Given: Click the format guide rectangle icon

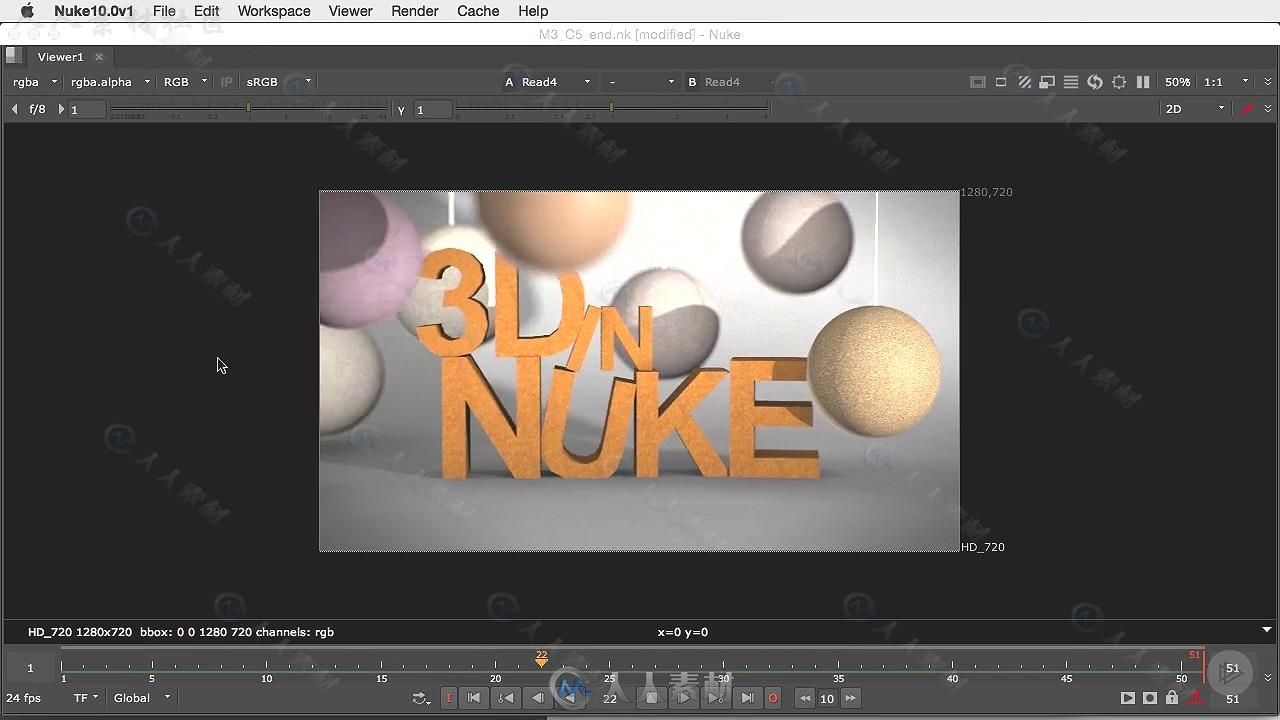Looking at the screenshot, I should click(1001, 82).
